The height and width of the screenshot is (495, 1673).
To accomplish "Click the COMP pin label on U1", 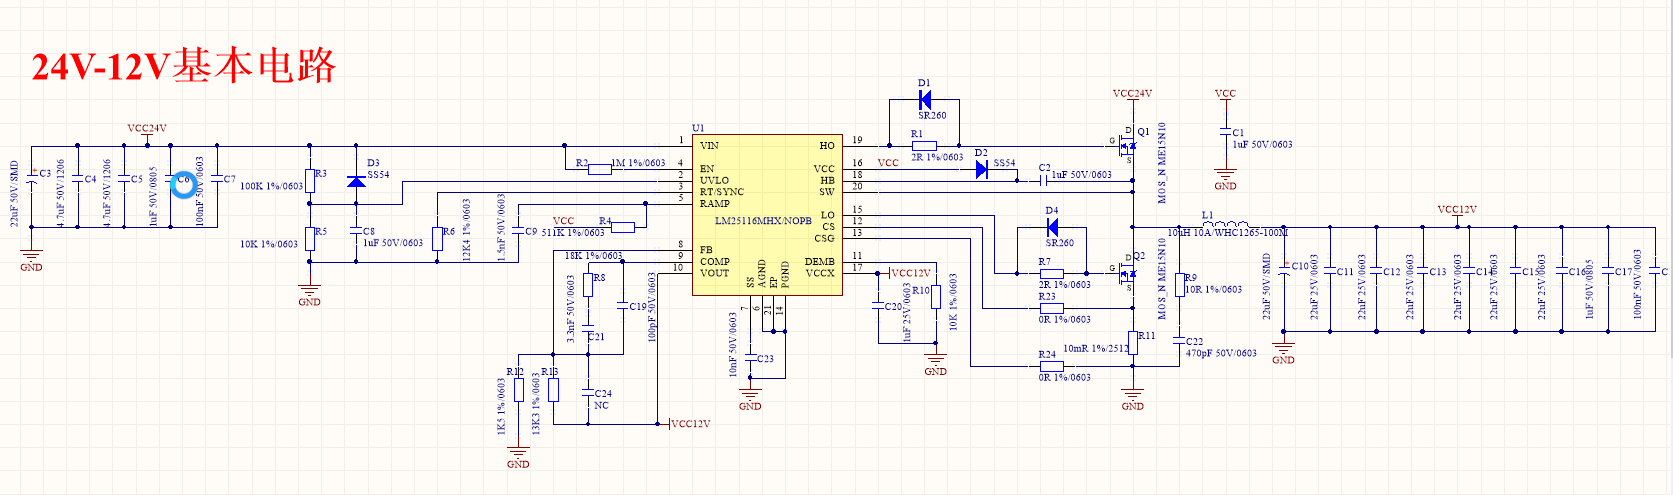I will 715,262.
